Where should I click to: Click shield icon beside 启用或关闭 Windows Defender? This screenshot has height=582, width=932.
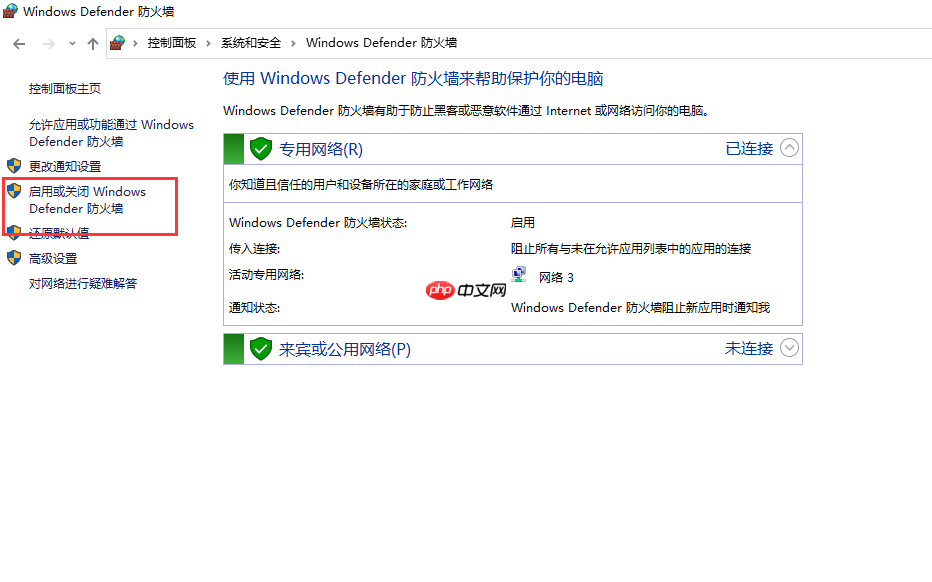[14, 190]
